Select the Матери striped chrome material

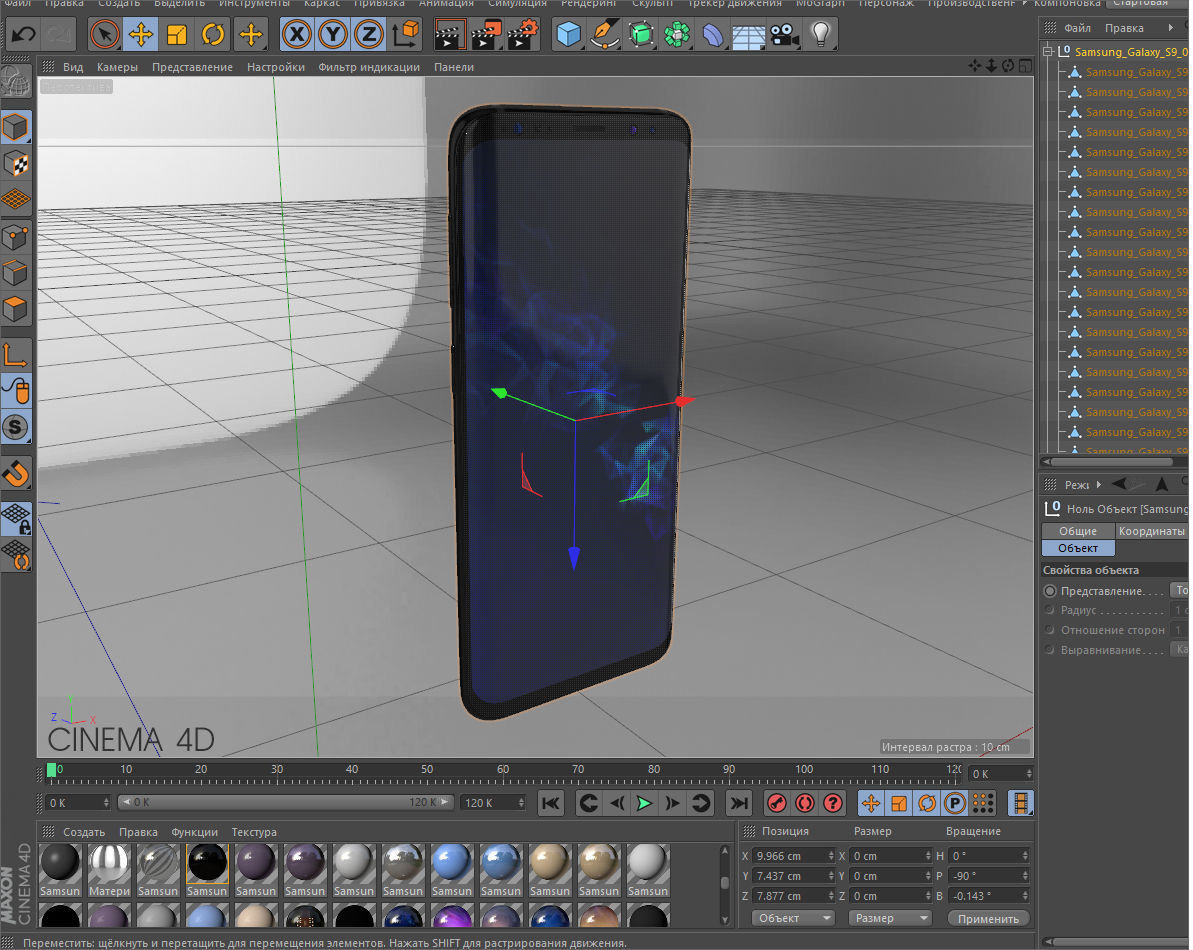point(109,863)
